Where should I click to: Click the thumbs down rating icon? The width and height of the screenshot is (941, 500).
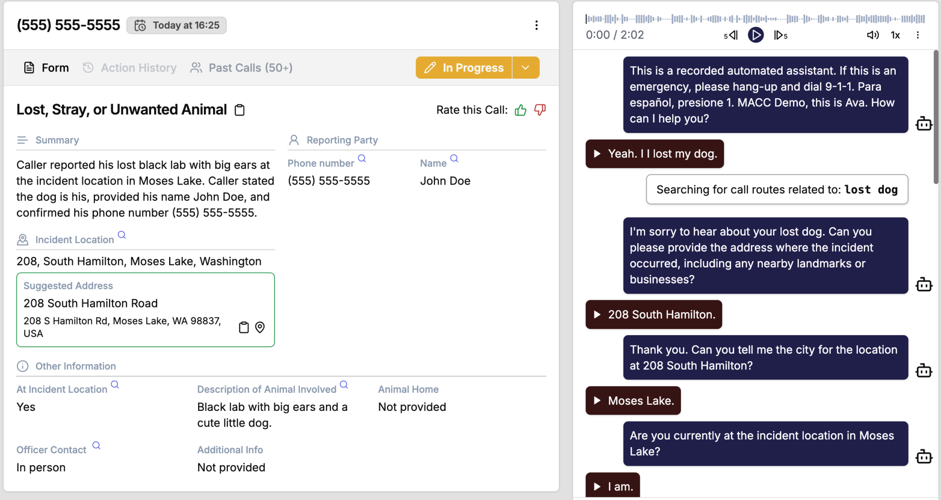tap(540, 110)
